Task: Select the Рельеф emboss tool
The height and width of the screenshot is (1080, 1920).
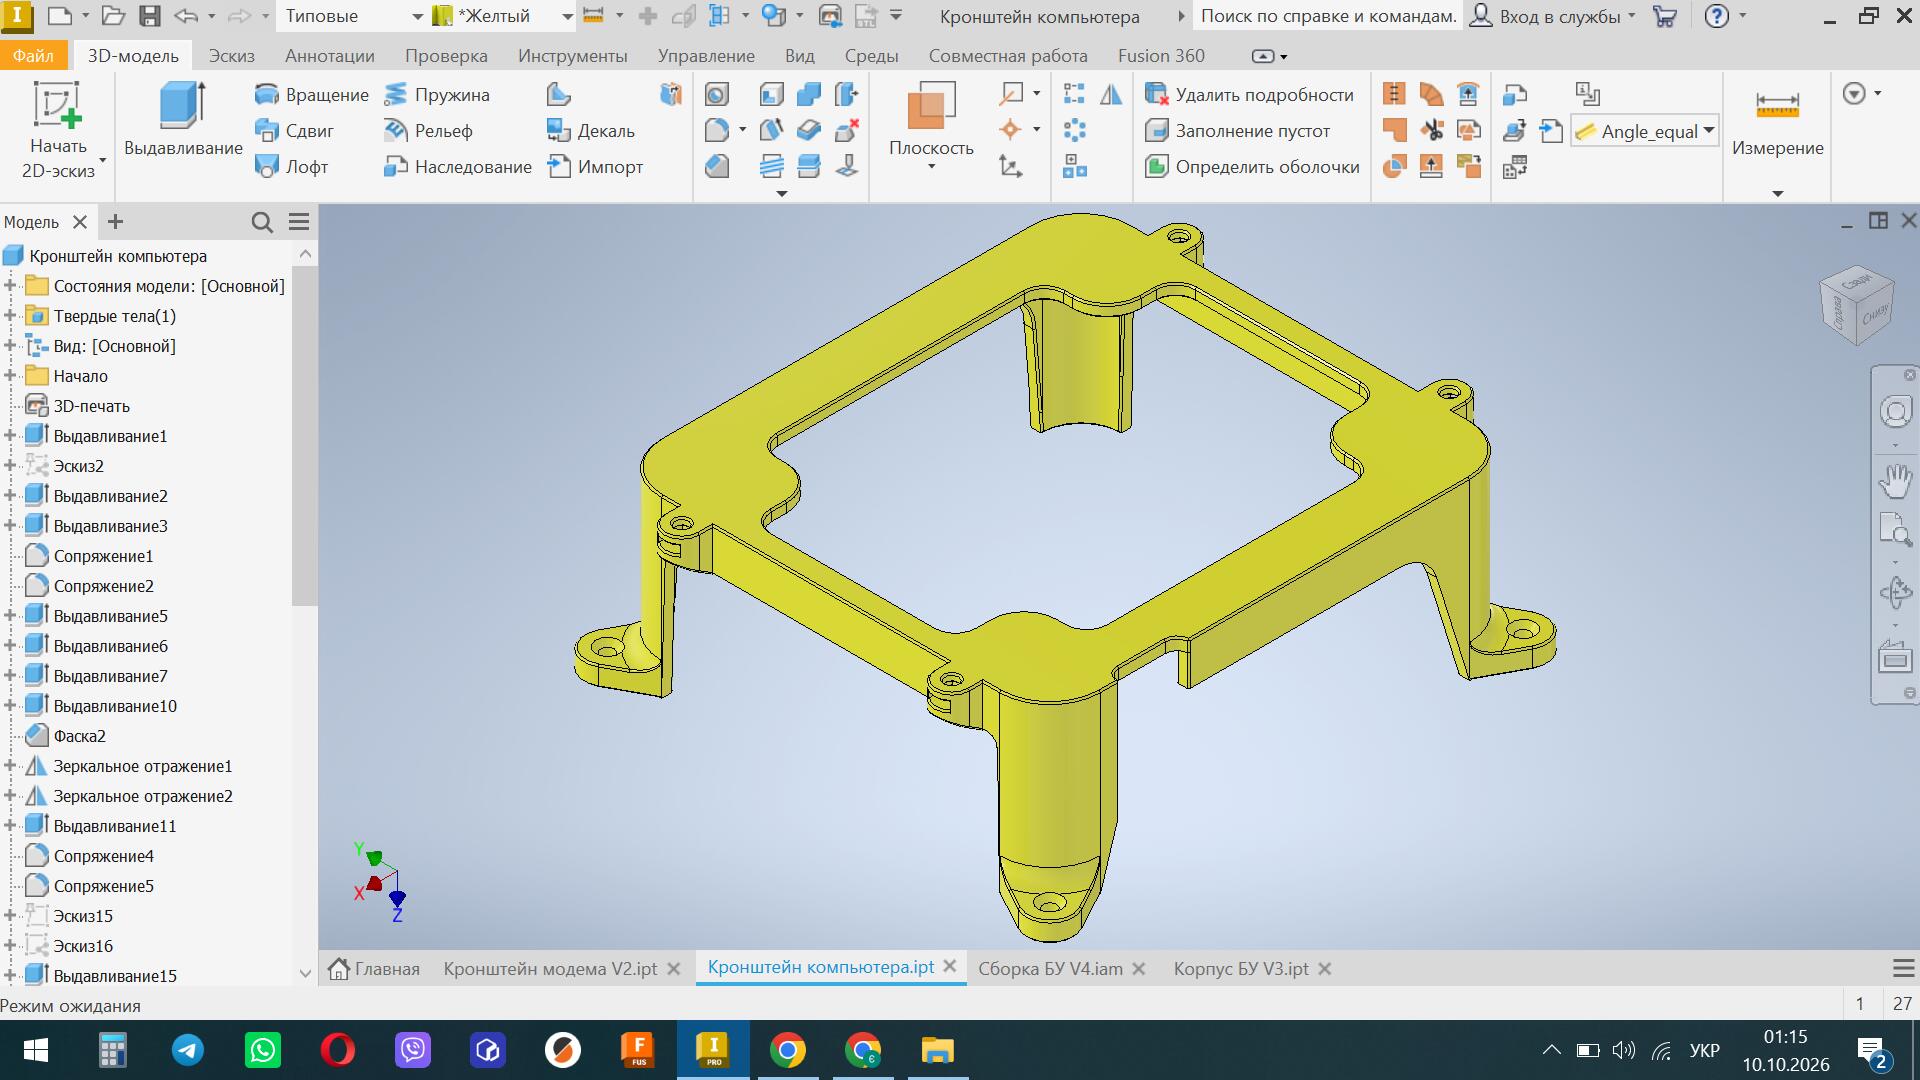Action: 428,131
